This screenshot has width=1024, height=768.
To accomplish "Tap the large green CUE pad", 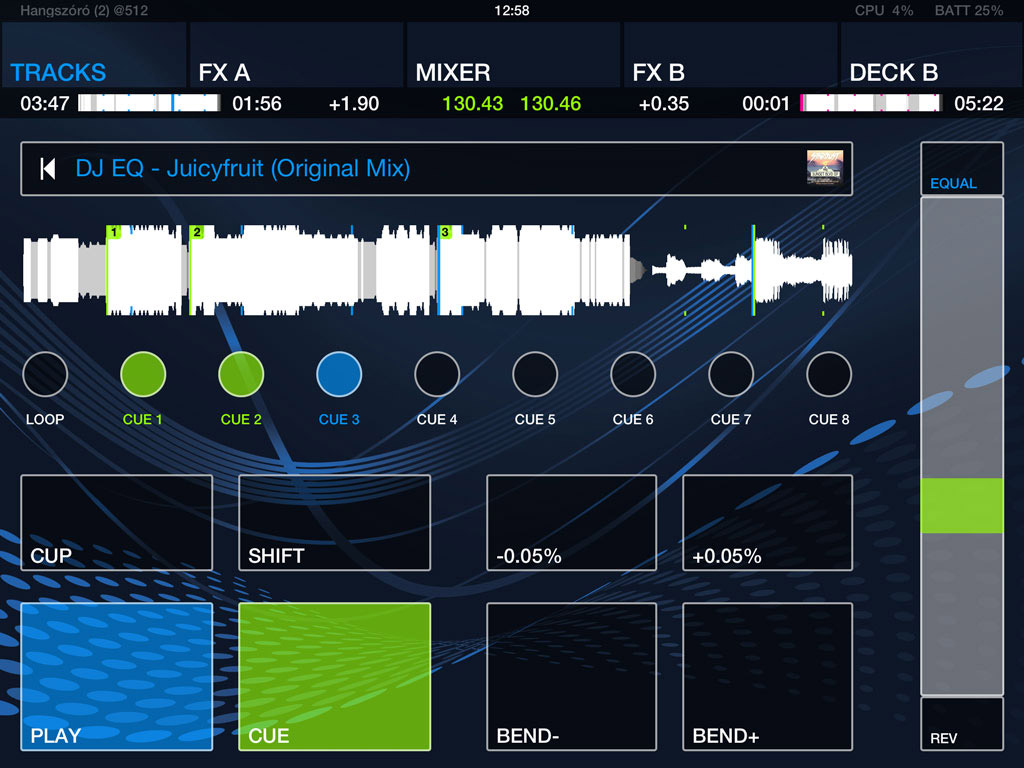I will [x=334, y=677].
